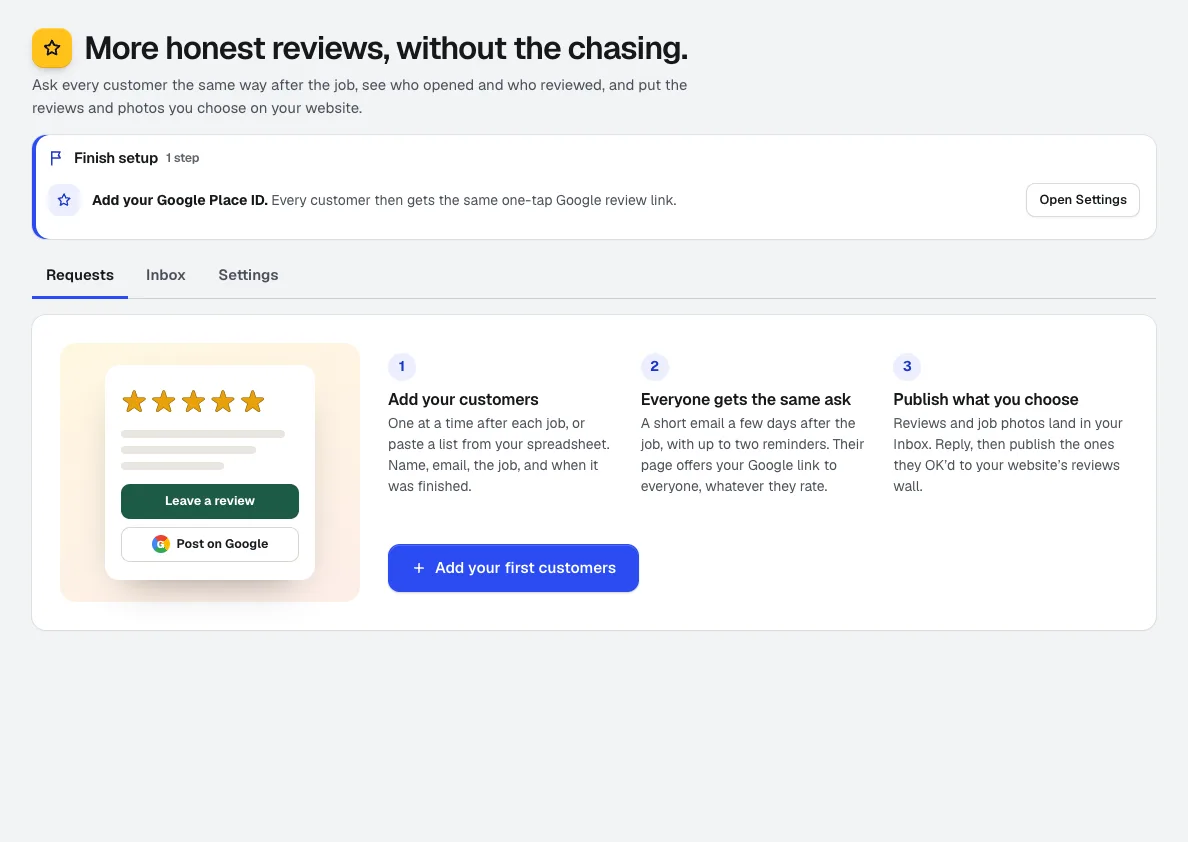The width and height of the screenshot is (1188, 842).
Task: Click the yellow star logo icon
Action: point(52,48)
